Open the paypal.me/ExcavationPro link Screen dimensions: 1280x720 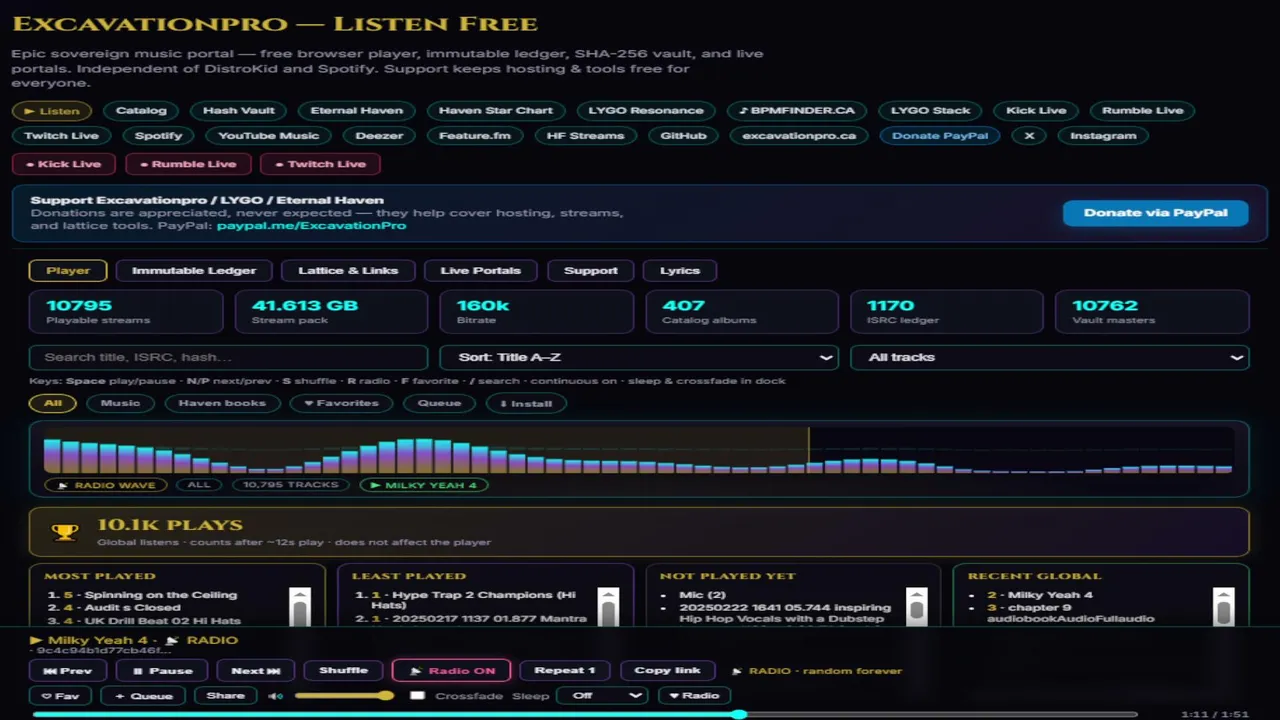pos(312,226)
